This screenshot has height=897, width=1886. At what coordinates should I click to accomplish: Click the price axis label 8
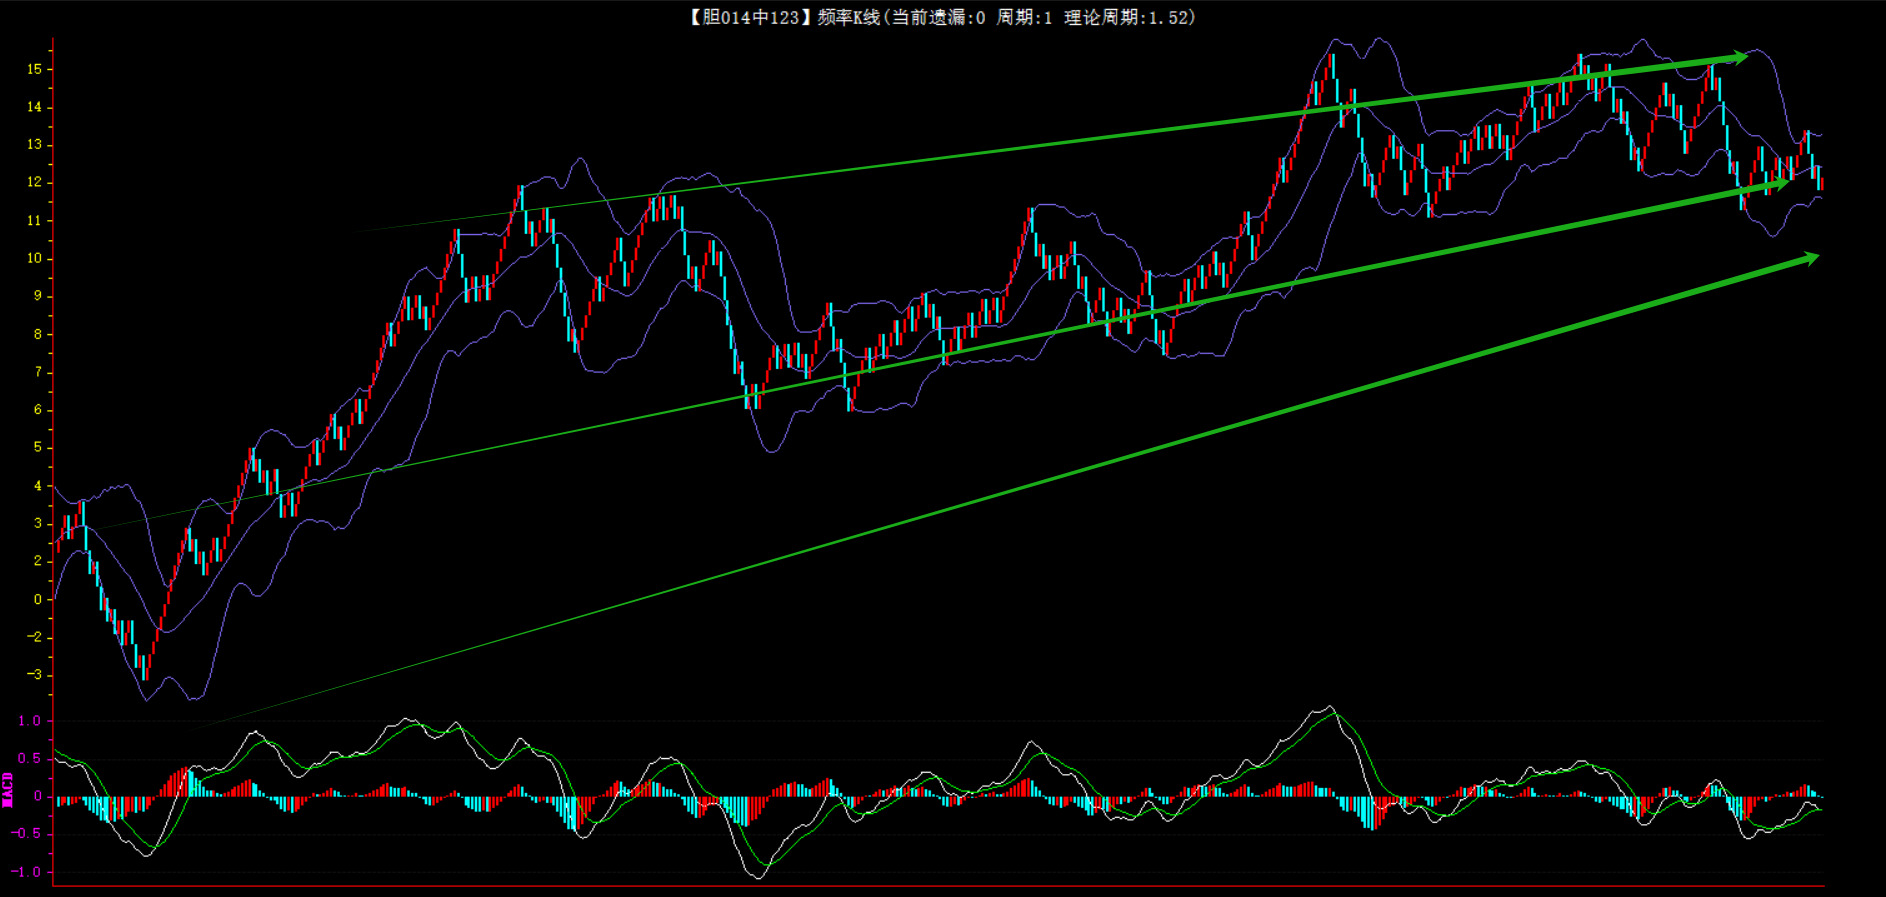tap(38, 334)
